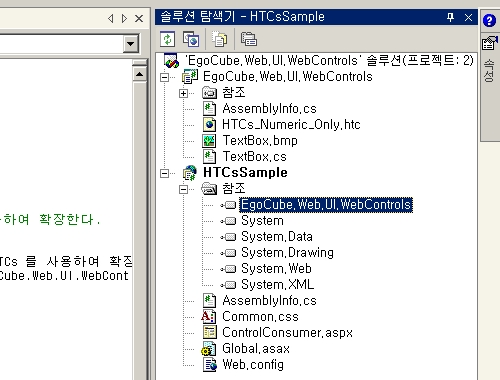Click the Show All Files toolbar icon
Screen dimensions: 500x380
coord(220,39)
